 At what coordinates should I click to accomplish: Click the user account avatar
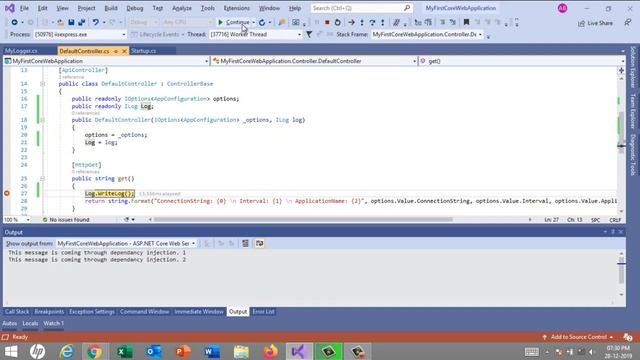(x=562, y=8)
